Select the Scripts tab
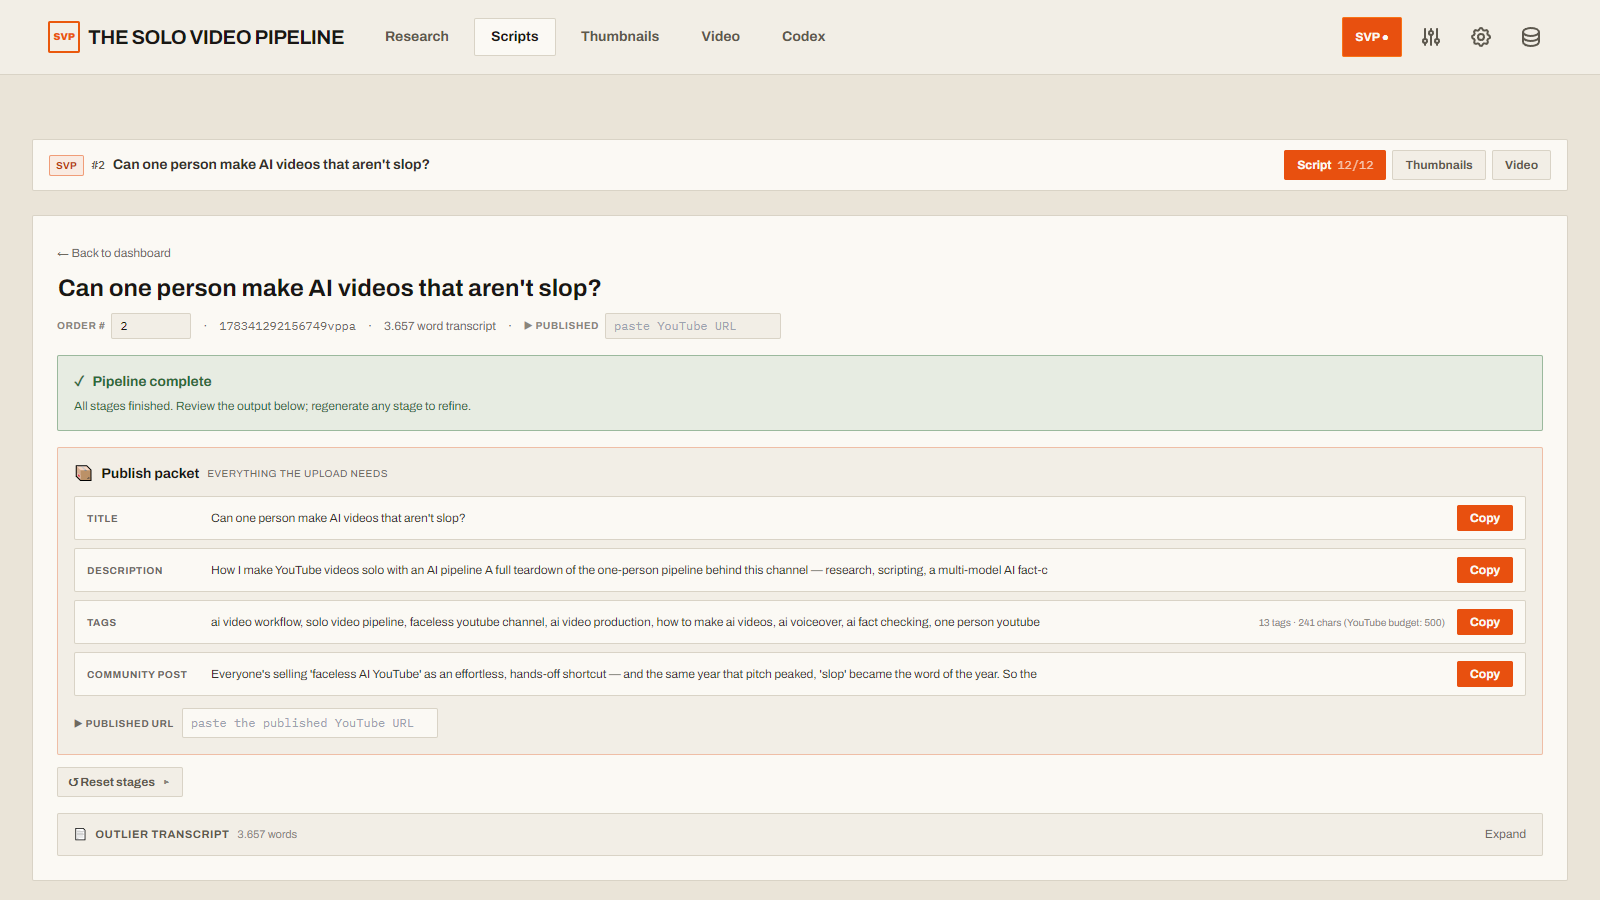The width and height of the screenshot is (1600, 900). pyautogui.click(x=515, y=37)
